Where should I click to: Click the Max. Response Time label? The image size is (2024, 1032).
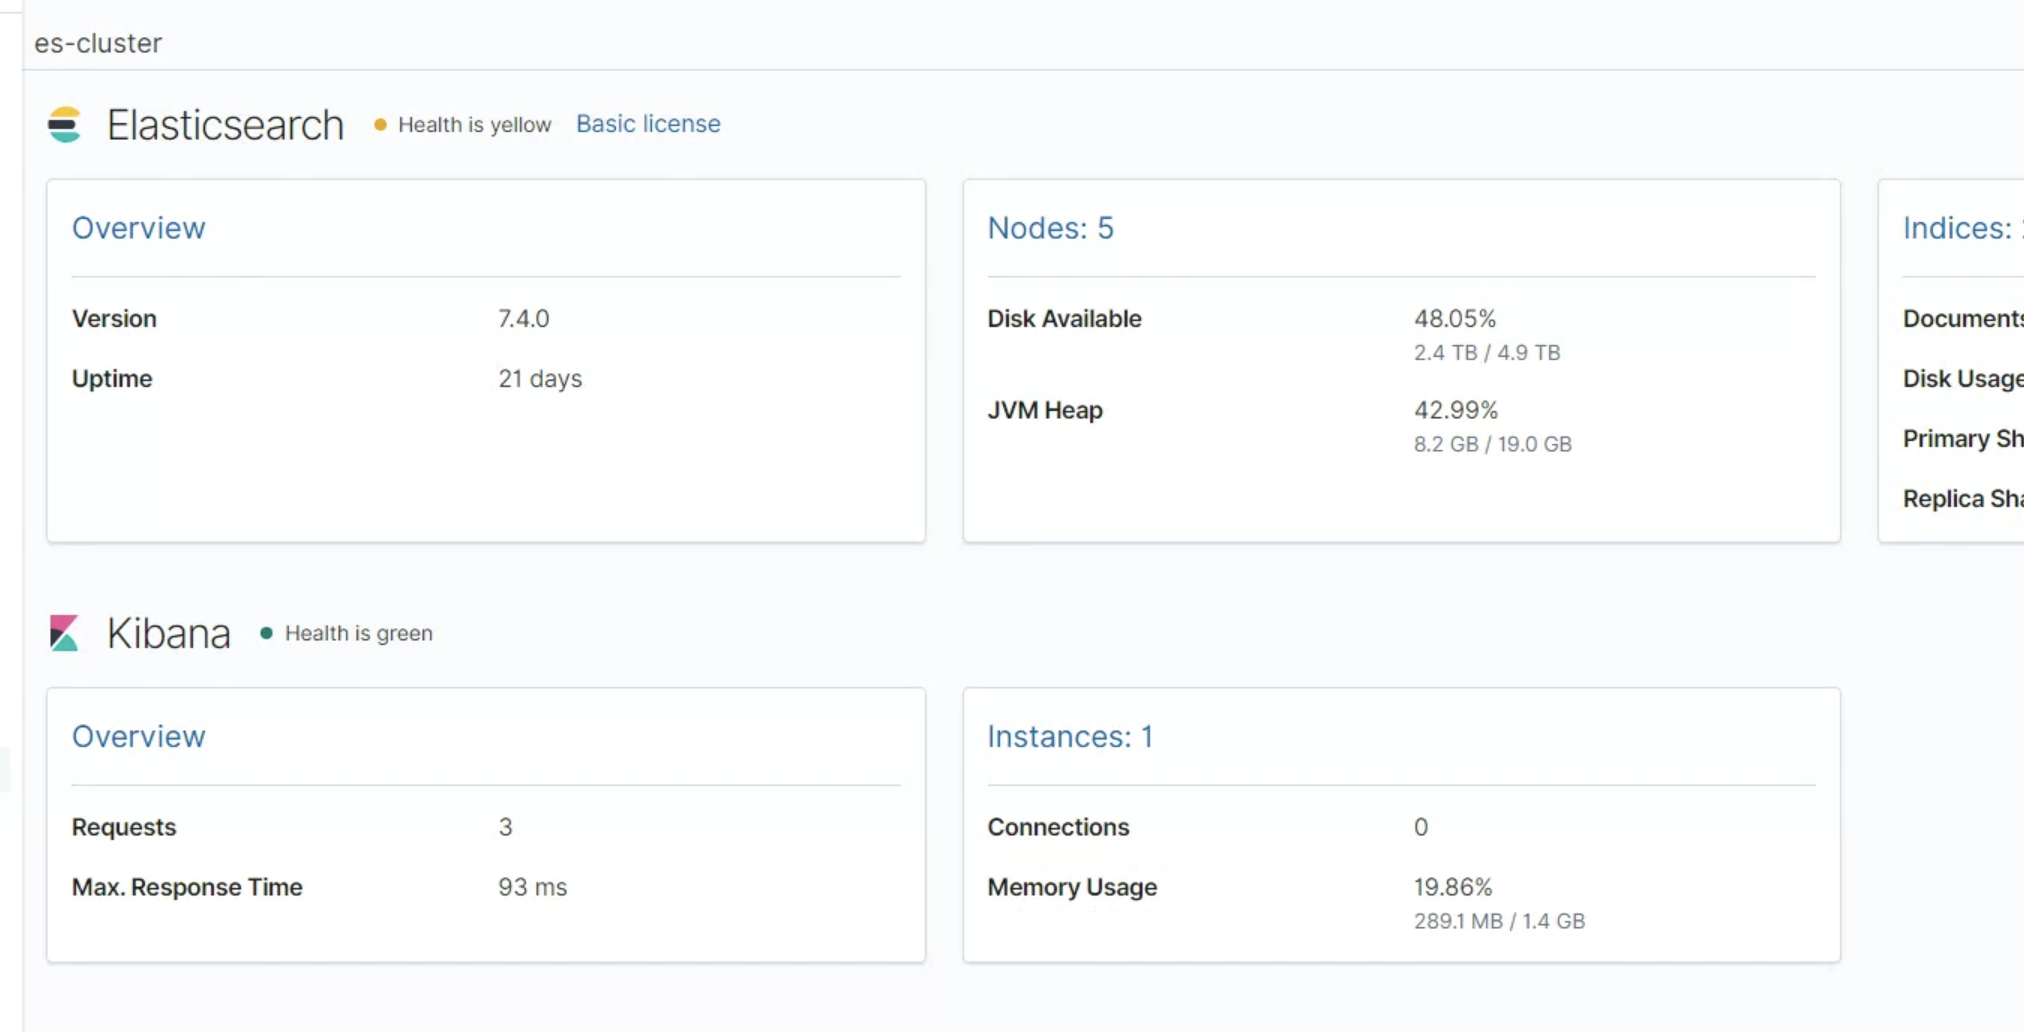[x=187, y=887]
